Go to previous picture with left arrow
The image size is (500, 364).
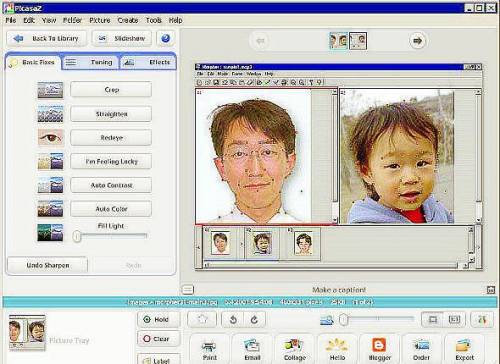point(260,41)
